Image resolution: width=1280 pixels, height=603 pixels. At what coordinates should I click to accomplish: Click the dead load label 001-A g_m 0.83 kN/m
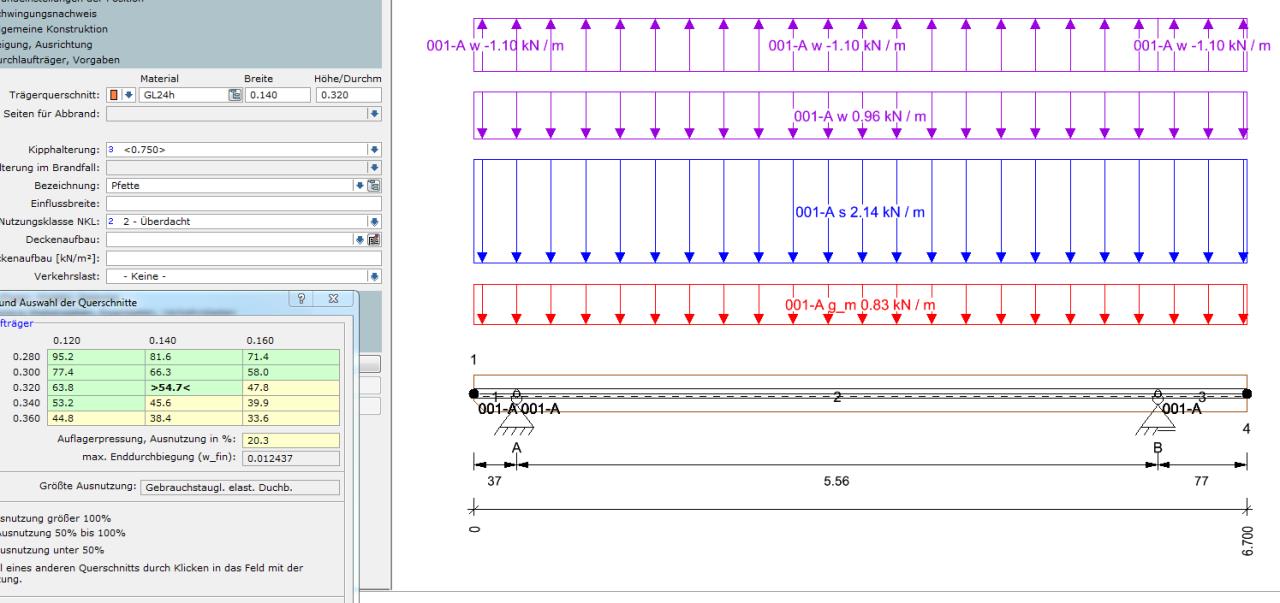tap(860, 306)
